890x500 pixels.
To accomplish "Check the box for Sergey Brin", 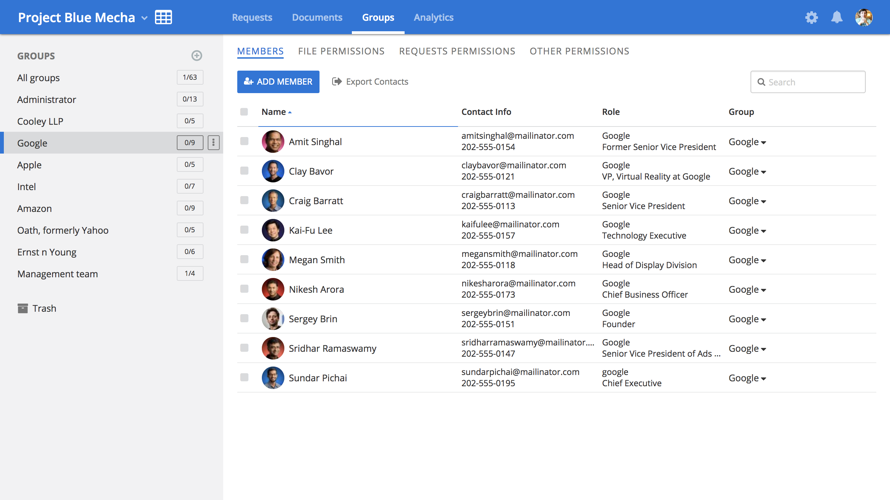I will (244, 318).
